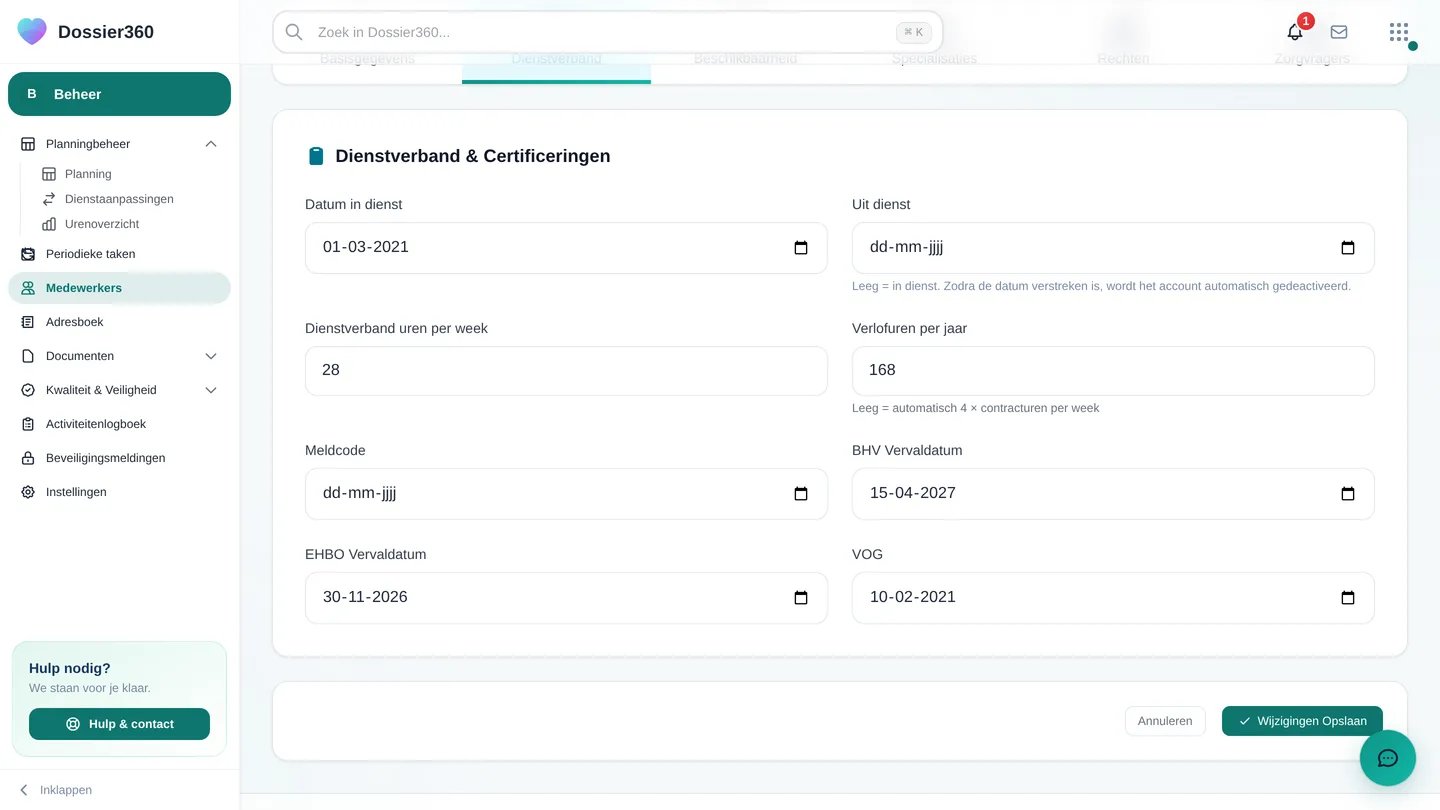Click the Hulp & contact button
This screenshot has width=1440, height=810.
[119, 724]
